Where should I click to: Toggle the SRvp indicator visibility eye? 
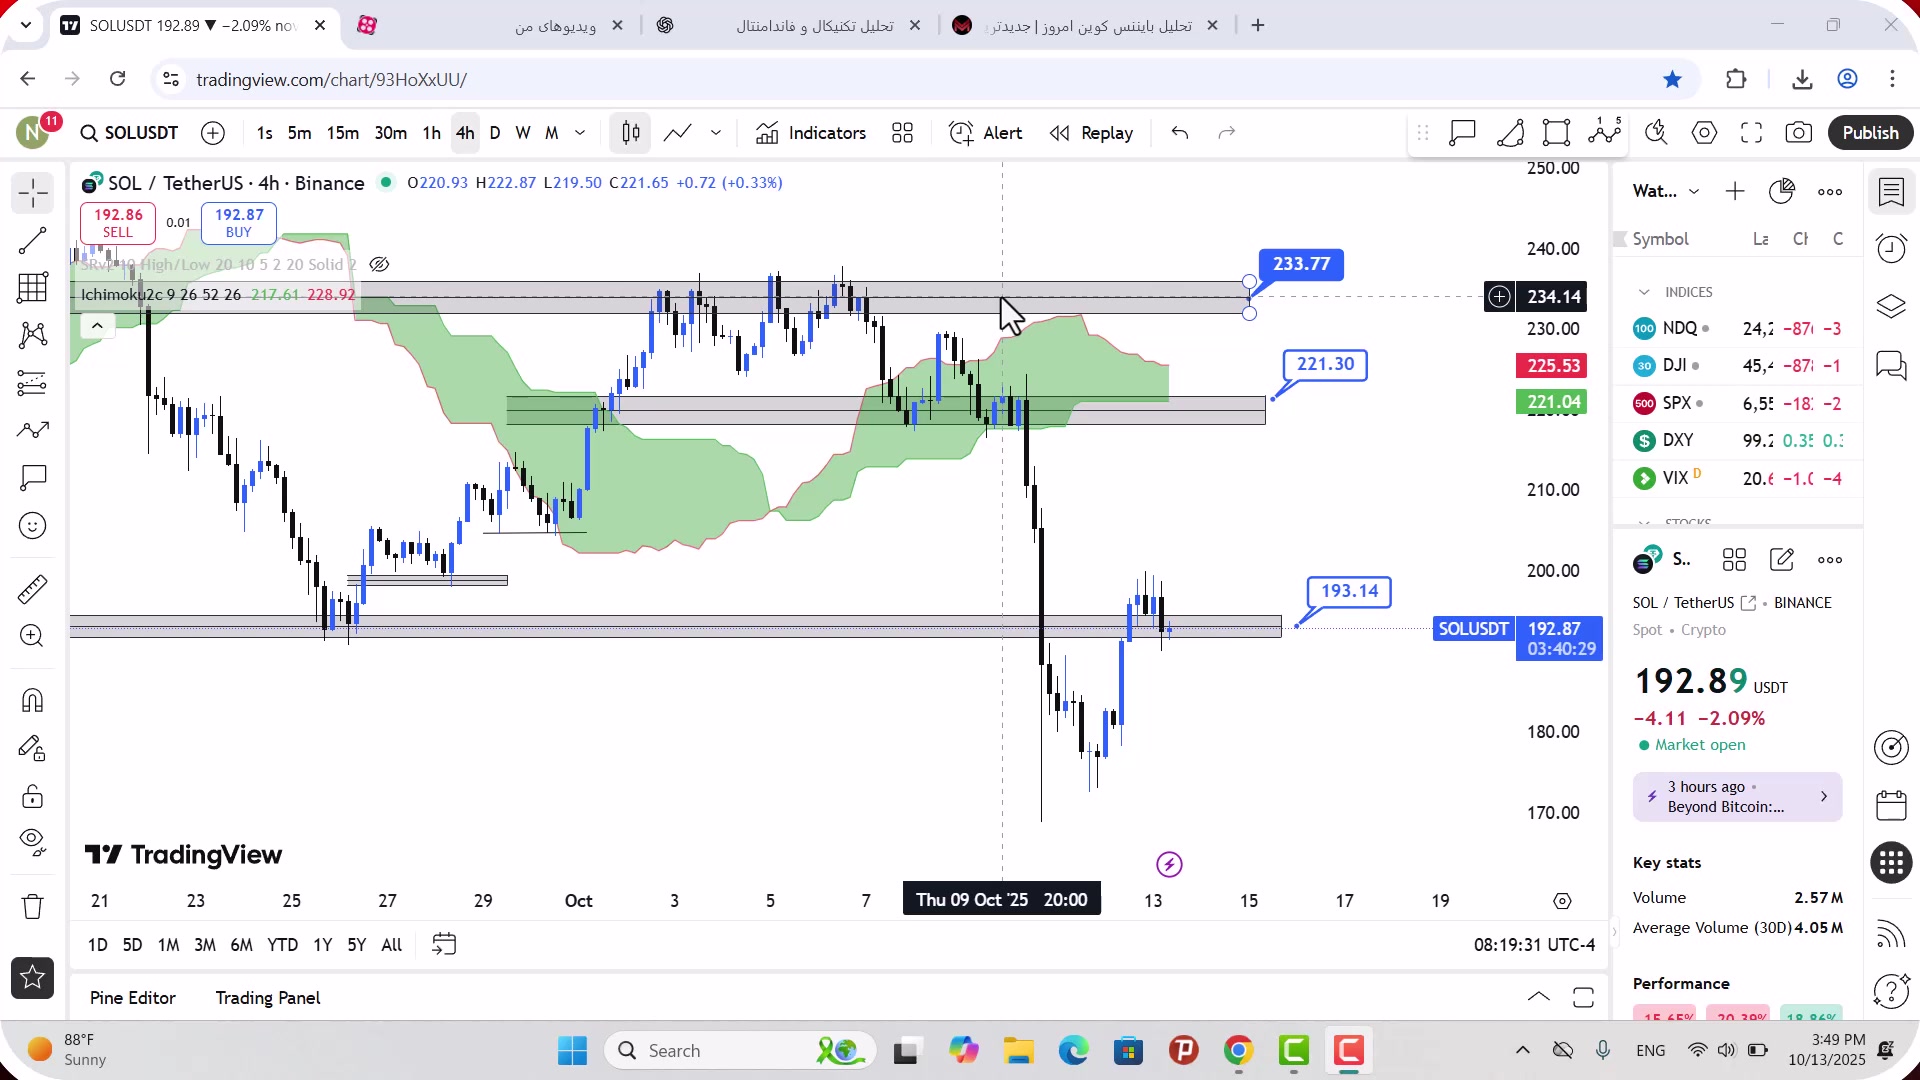[379, 265]
